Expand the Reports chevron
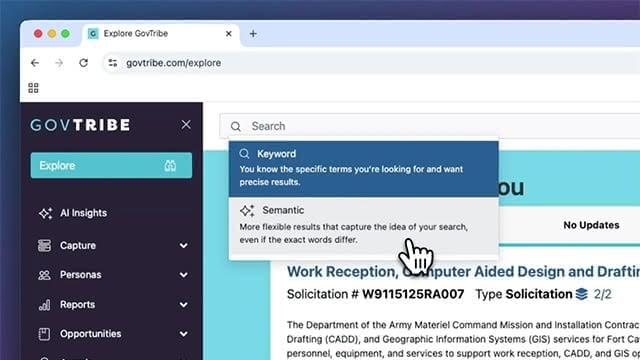 (184, 305)
